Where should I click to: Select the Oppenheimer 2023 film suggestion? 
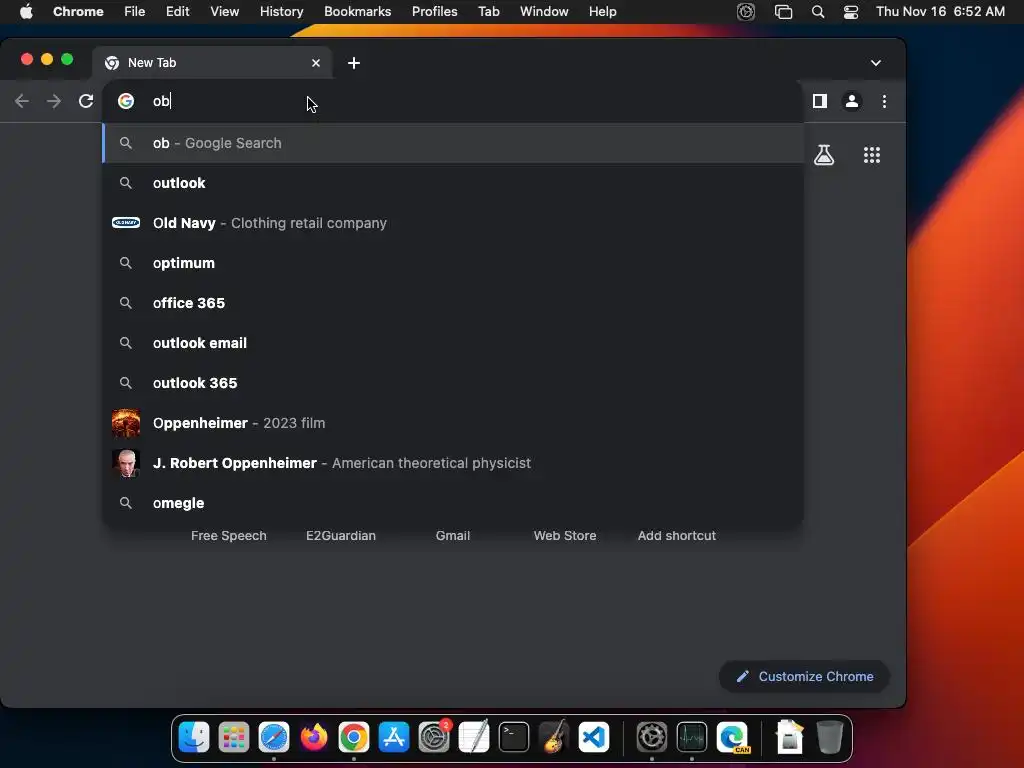453,423
